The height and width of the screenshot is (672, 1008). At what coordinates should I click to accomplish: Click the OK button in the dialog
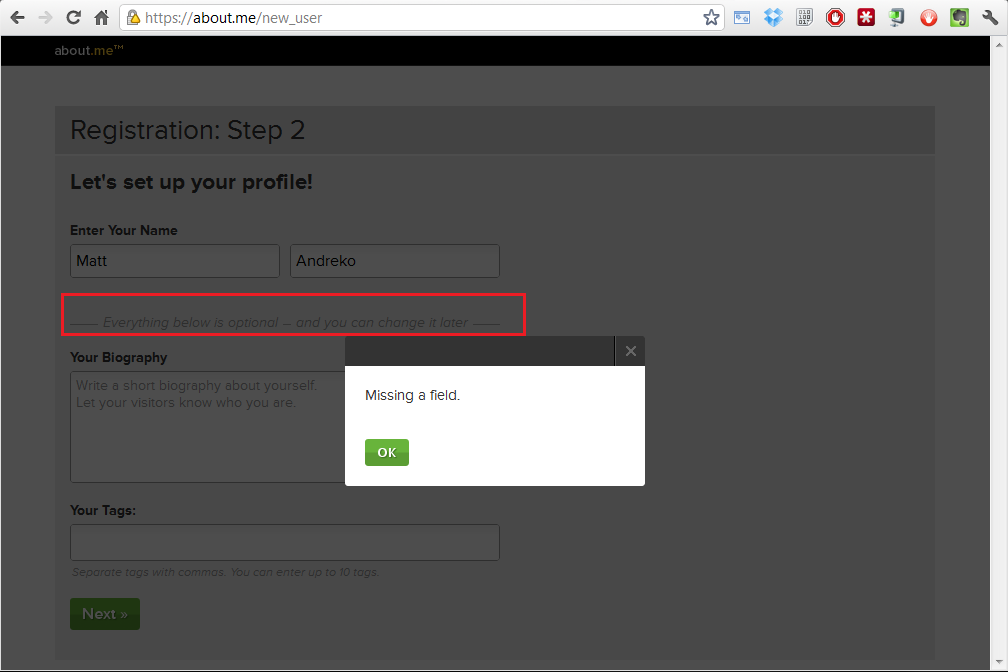386,453
